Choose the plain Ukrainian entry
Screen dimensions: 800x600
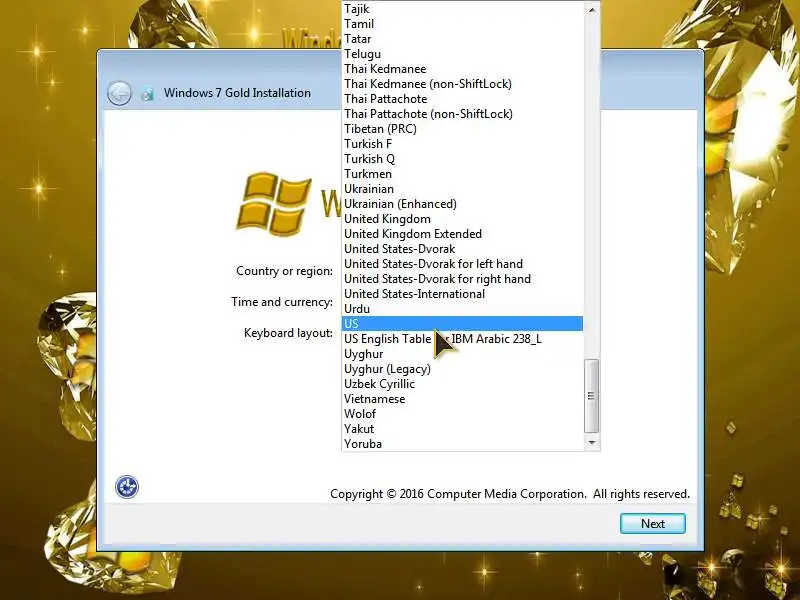coord(462,189)
